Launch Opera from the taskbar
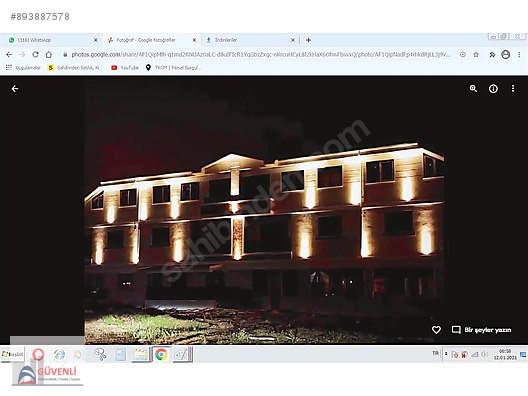 38,354
